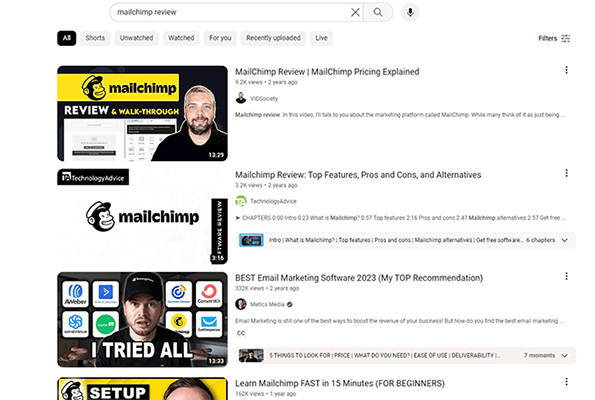Open the three-dot menu for the TechnologyAdvice review video
The image size is (595, 400).
[x=566, y=173]
